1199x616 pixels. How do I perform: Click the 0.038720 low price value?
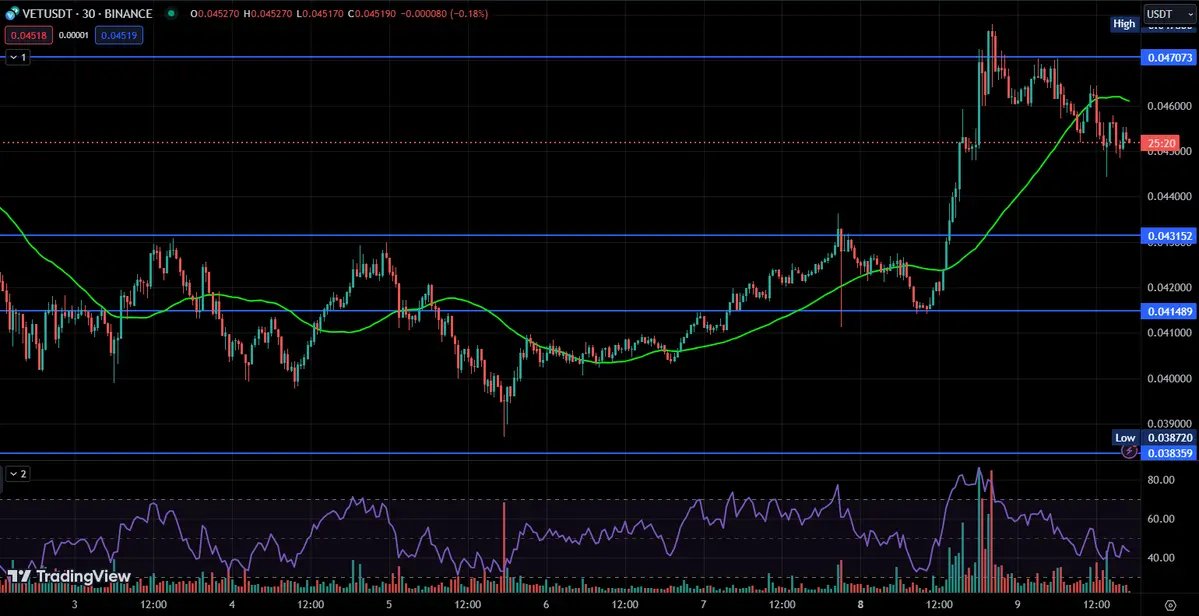click(x=1169, y=438)
